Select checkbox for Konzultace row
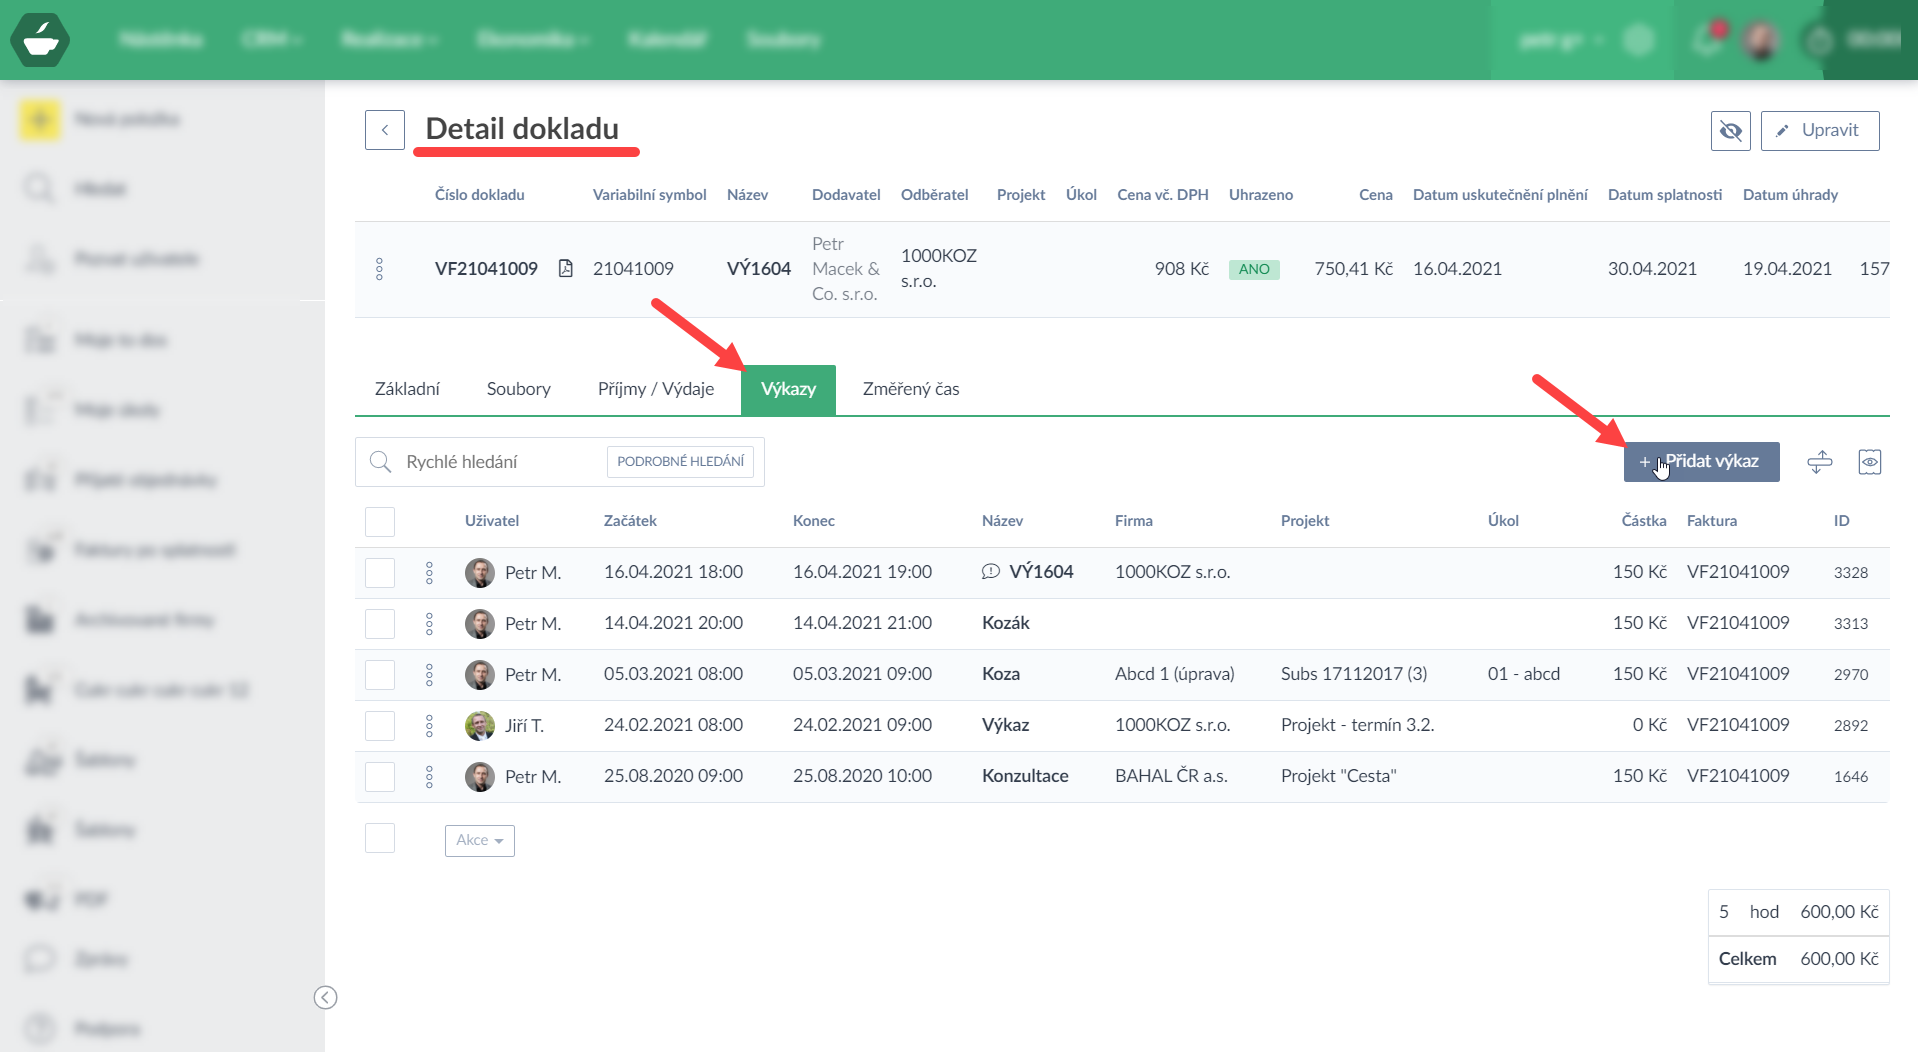The image size is (1918, 1052). (x=380, y=777)
